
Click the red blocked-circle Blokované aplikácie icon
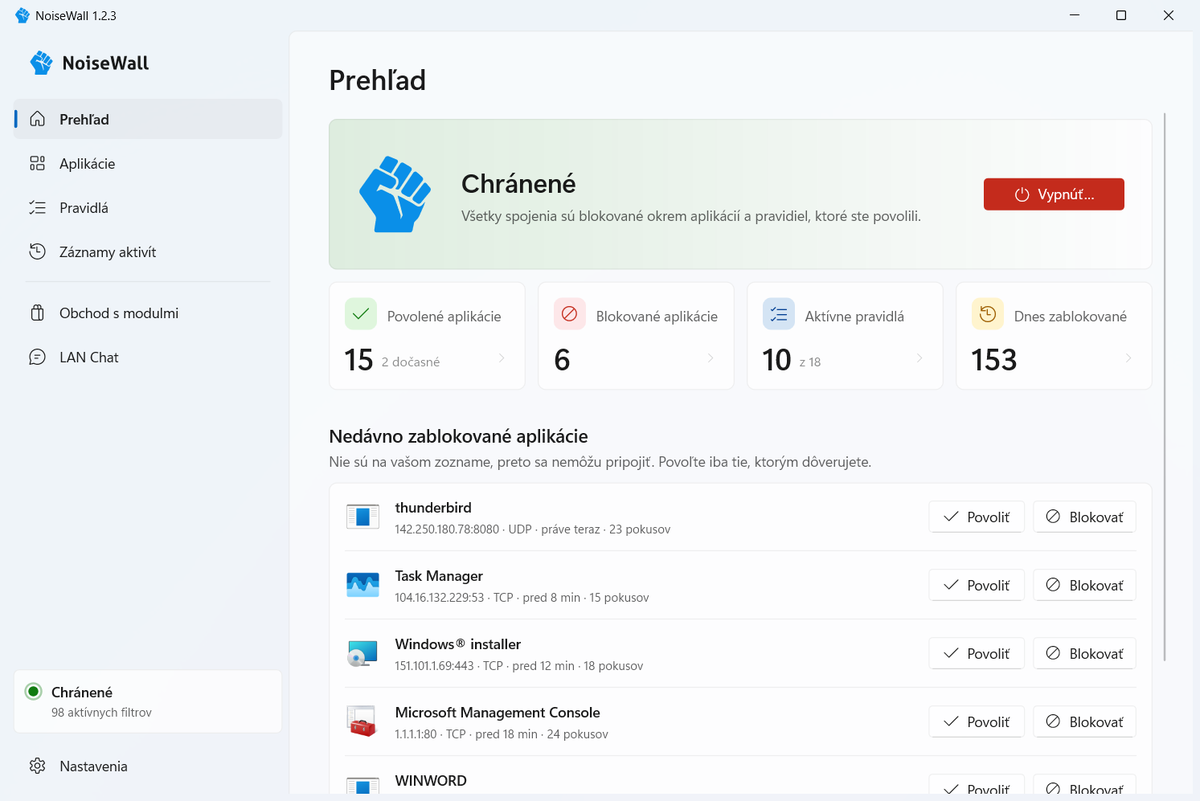coord(570,314)
